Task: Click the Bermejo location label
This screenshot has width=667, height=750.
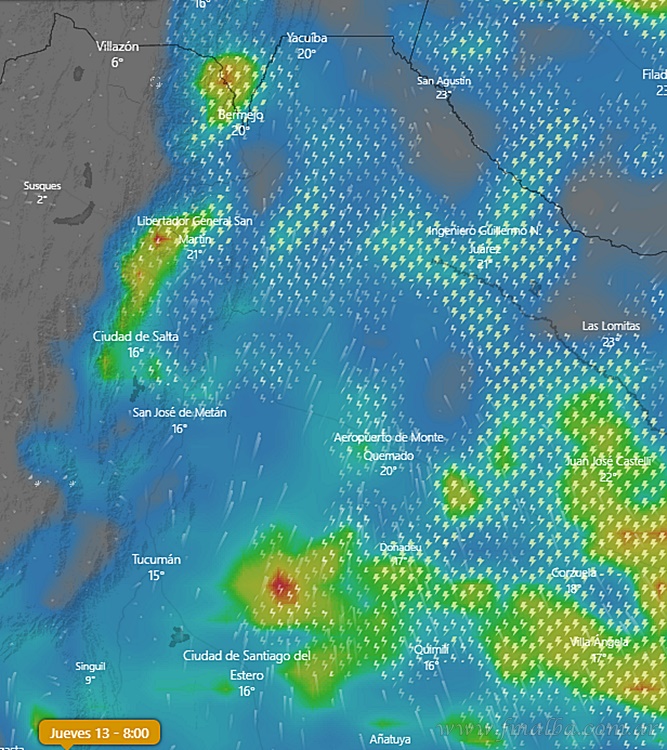Action: click(240, 116)
